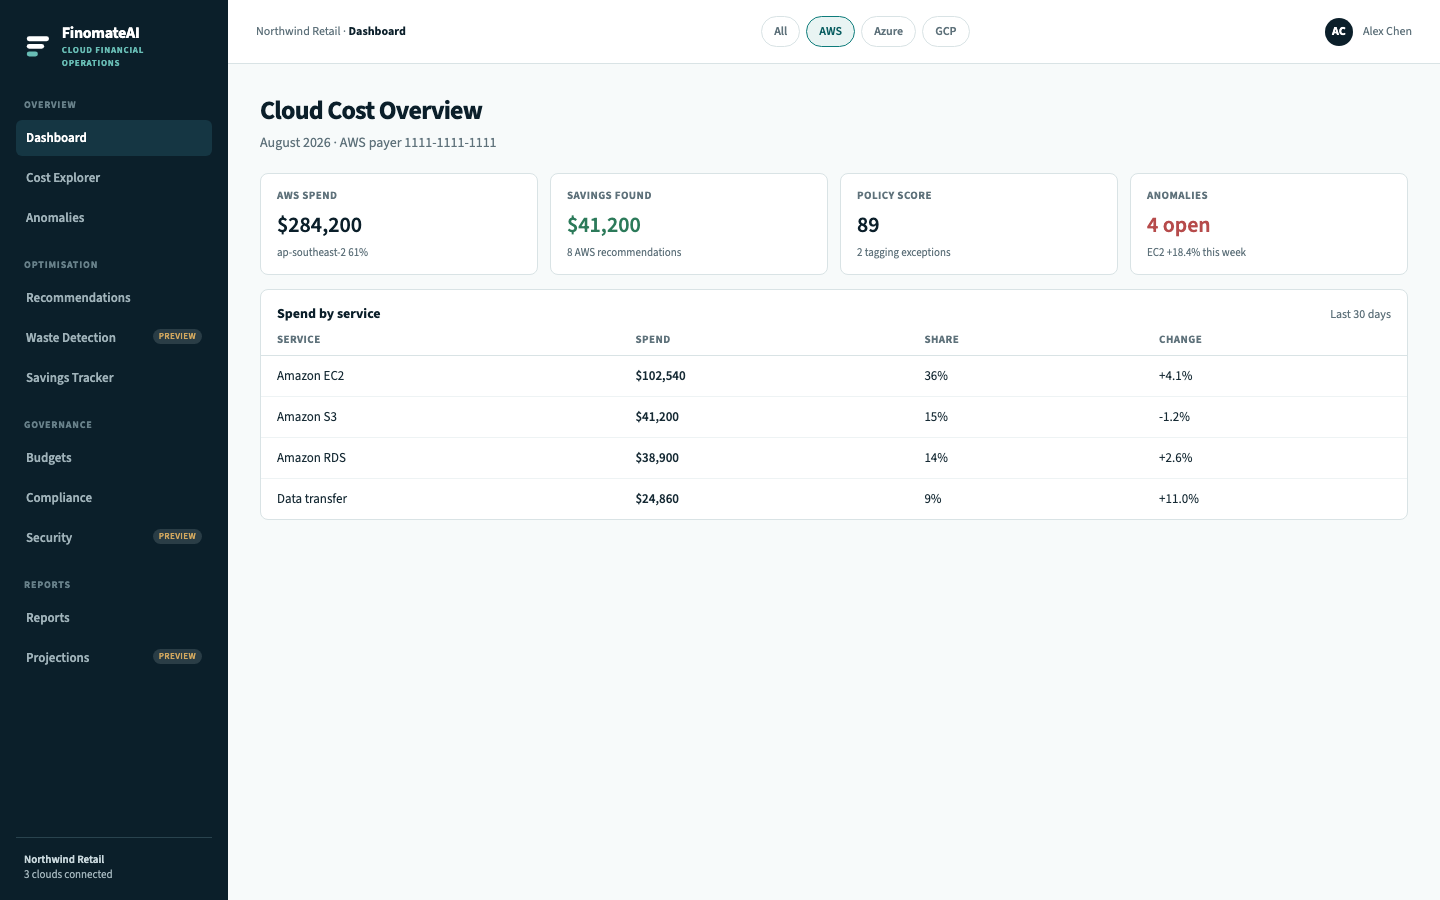
Task: Open the Policy Score card
Action: pos(979,224)
